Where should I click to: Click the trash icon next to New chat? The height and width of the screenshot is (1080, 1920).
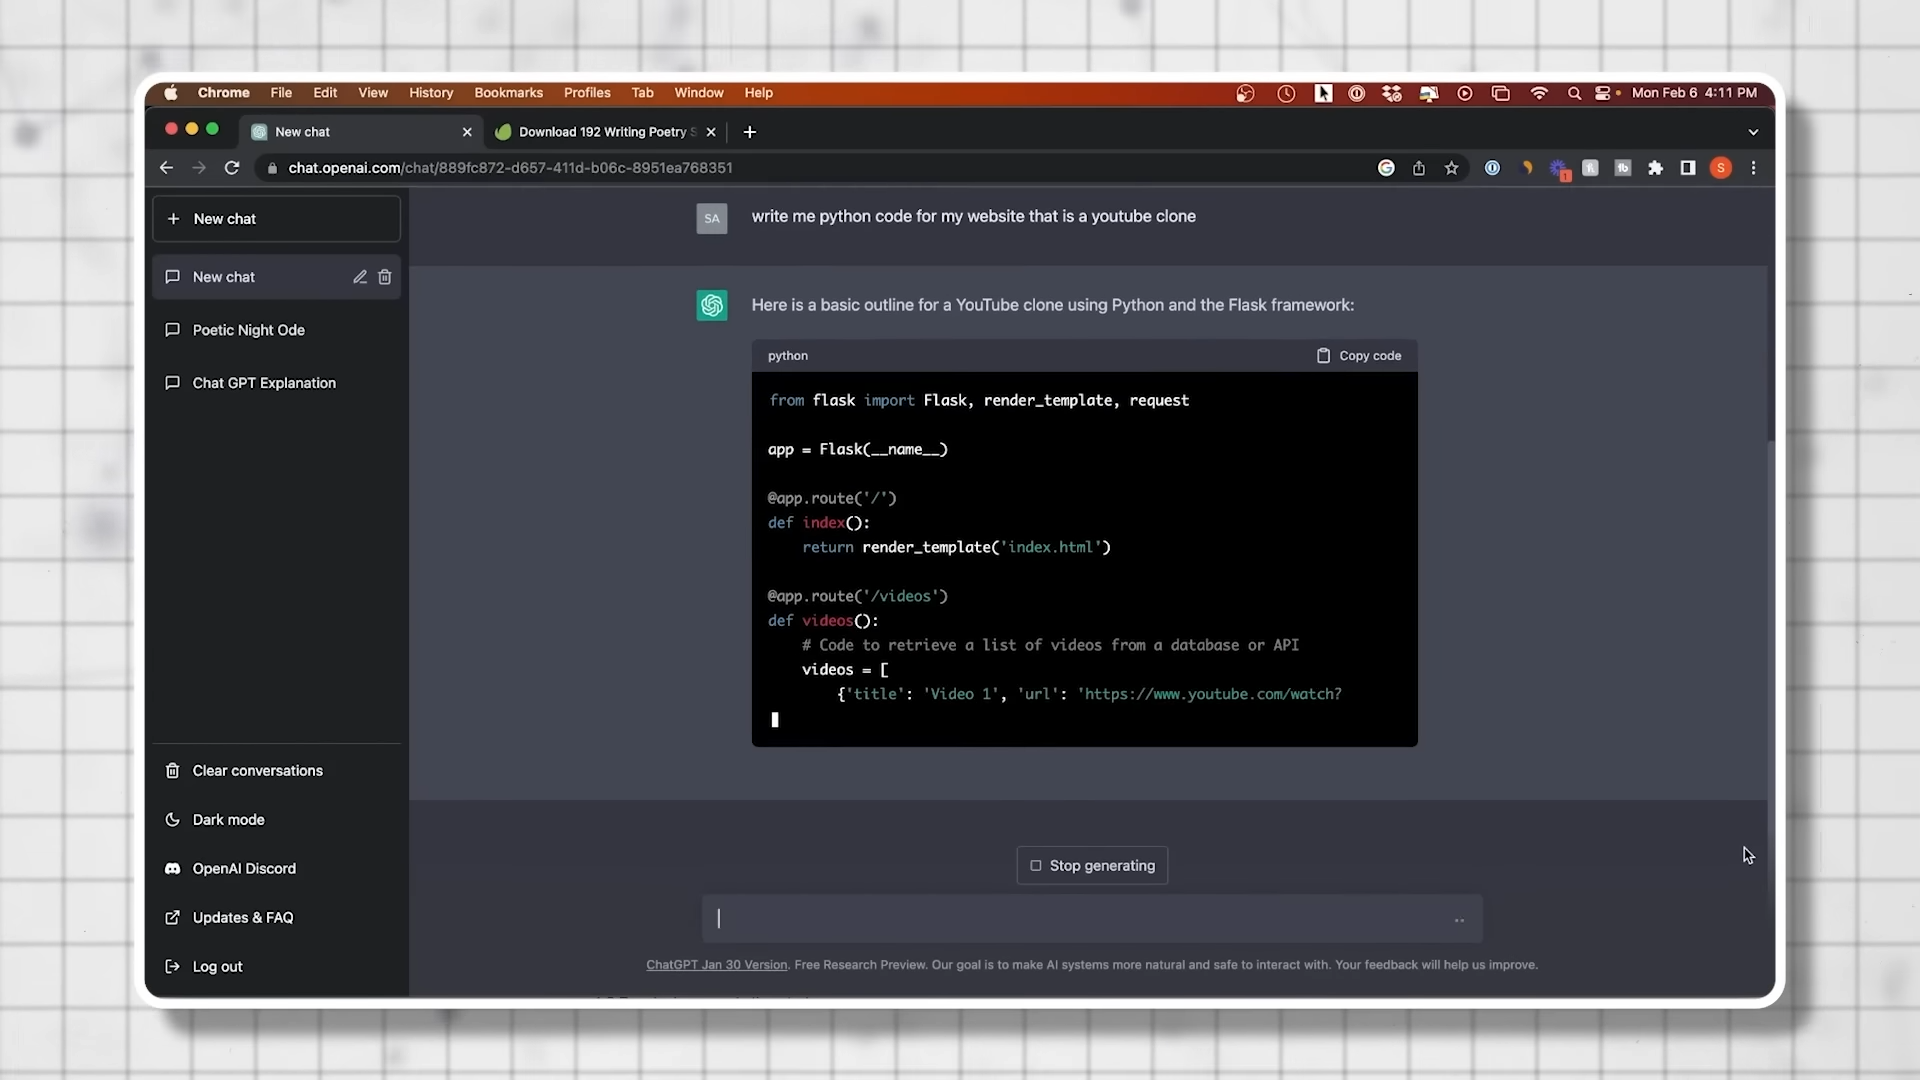[385, 277]
